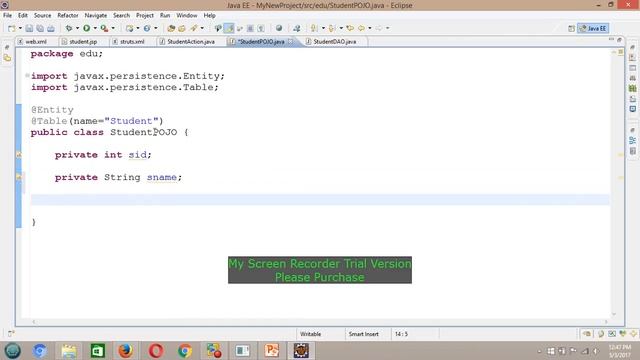This screenshot has height=360, width=640.
Task: Open the Edit menu
Action: [x=23, y=15]
